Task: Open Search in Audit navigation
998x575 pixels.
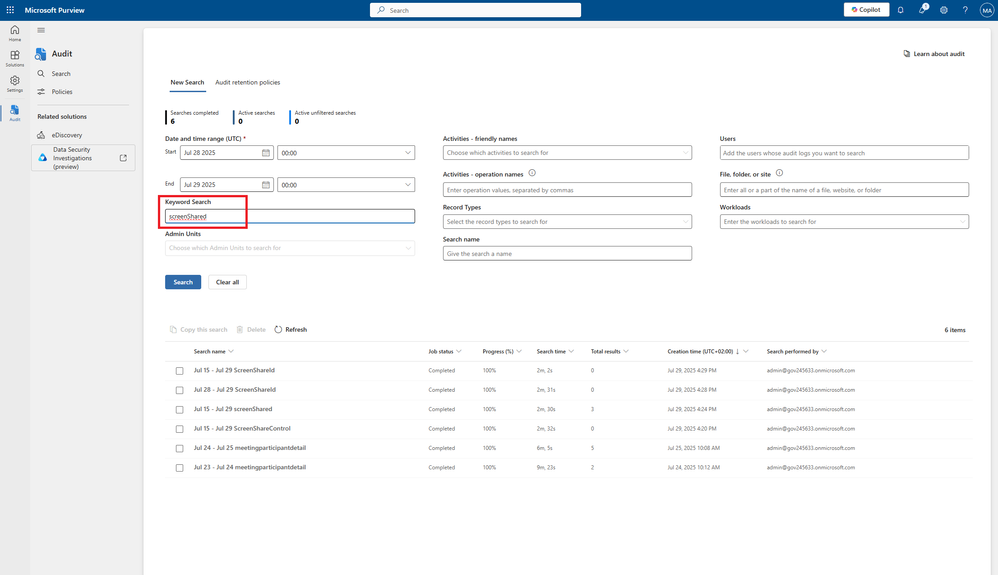Action: coord(61,74)
